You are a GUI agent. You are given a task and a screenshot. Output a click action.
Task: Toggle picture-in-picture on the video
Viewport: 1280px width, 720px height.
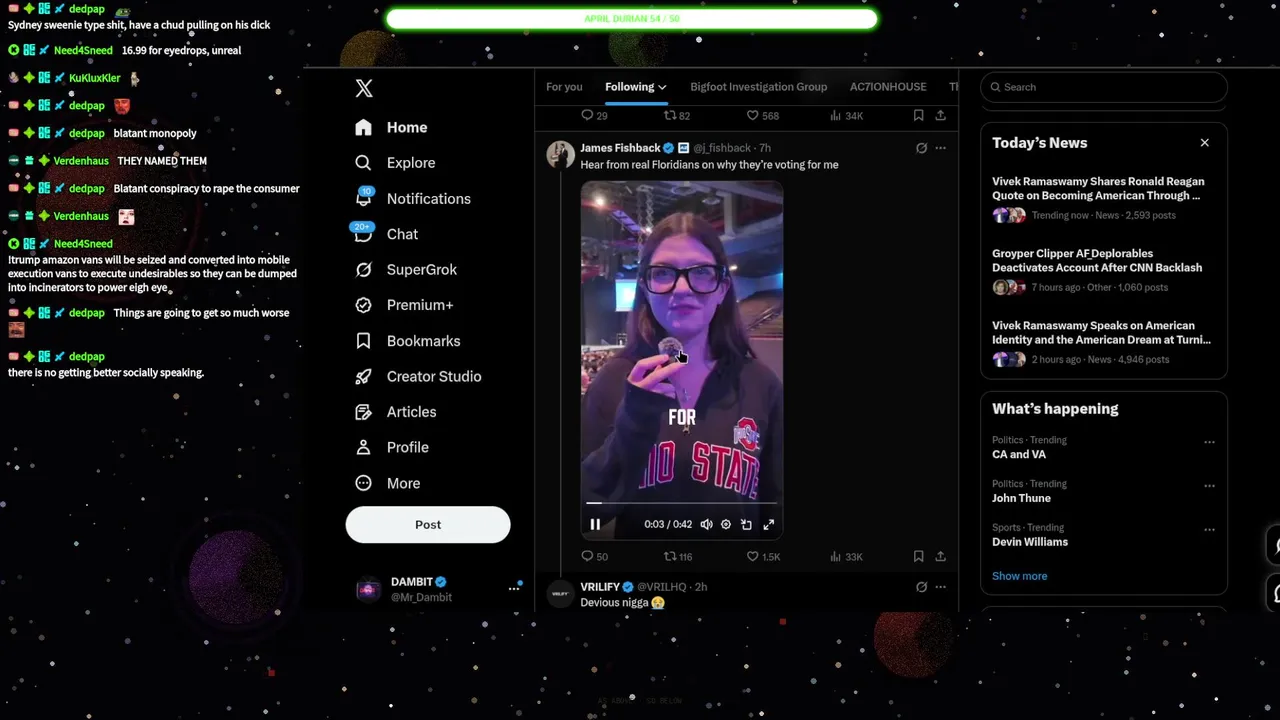tap(746, 524)
